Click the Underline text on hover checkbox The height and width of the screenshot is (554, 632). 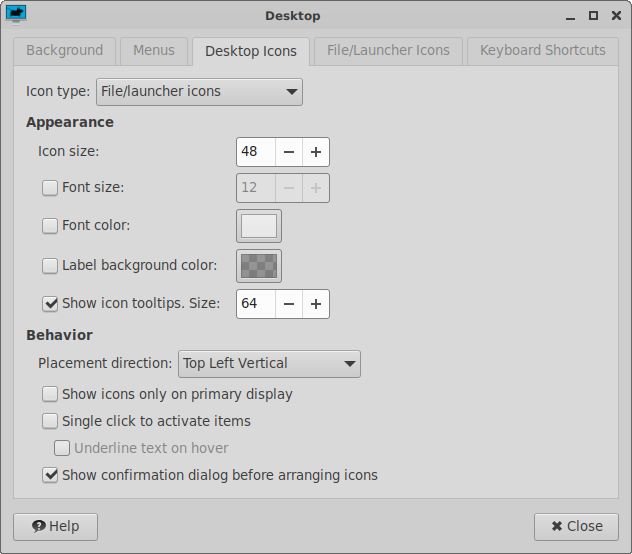[x=62, y=448]
